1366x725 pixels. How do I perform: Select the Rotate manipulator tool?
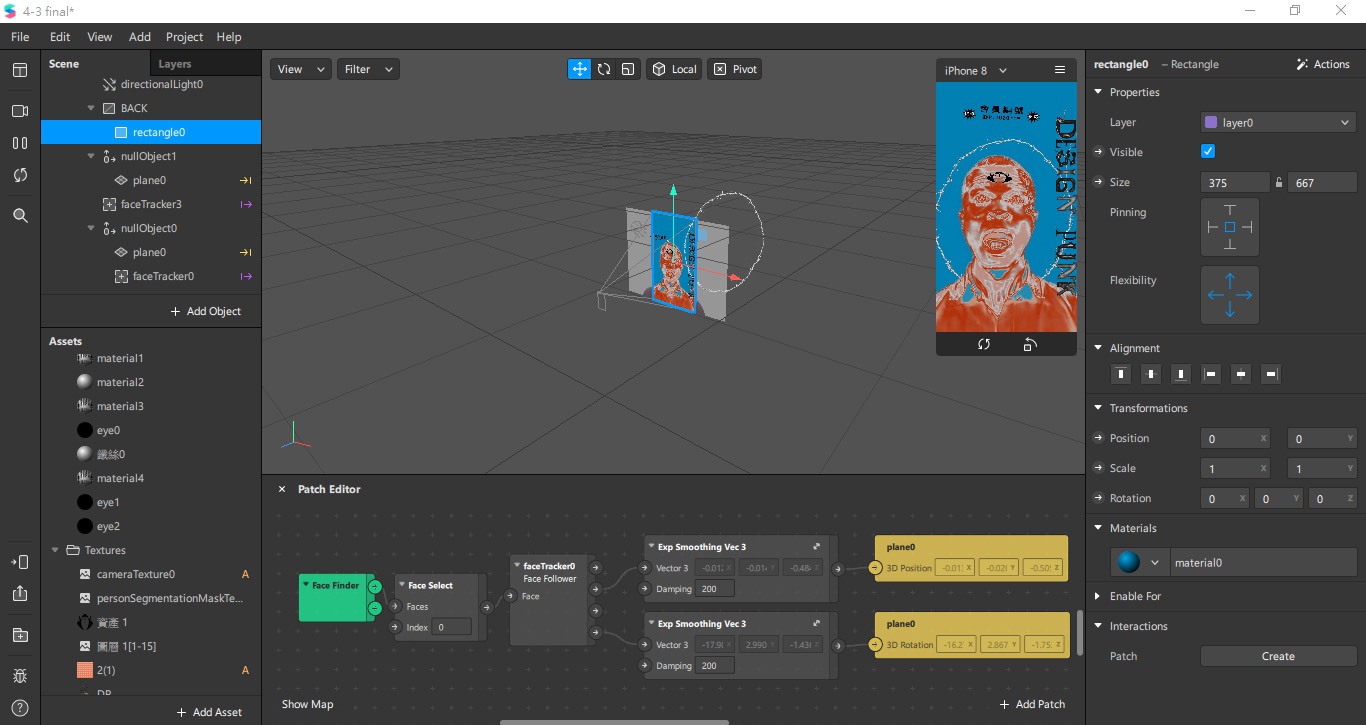click(x=604, y=69)
